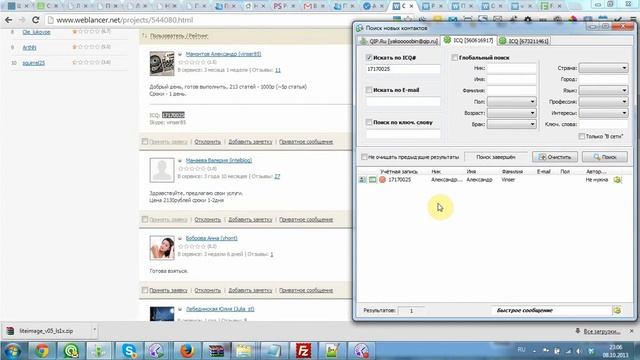Screen dimensions: 640x360
Task: Open the first freelancer's profile link
Action: [x=223, y=54]
